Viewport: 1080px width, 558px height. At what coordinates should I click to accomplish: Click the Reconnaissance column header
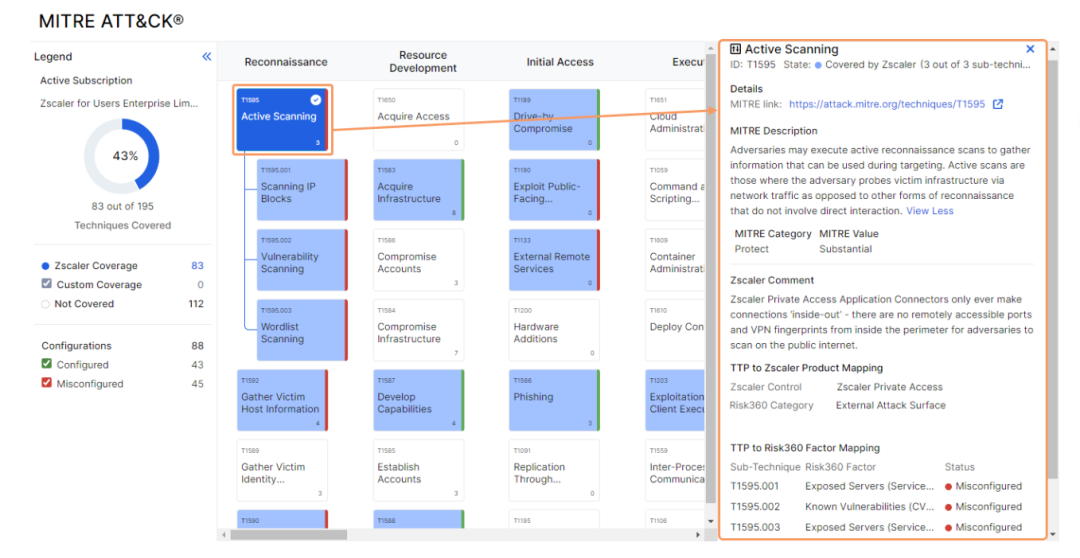coord(286,62)
